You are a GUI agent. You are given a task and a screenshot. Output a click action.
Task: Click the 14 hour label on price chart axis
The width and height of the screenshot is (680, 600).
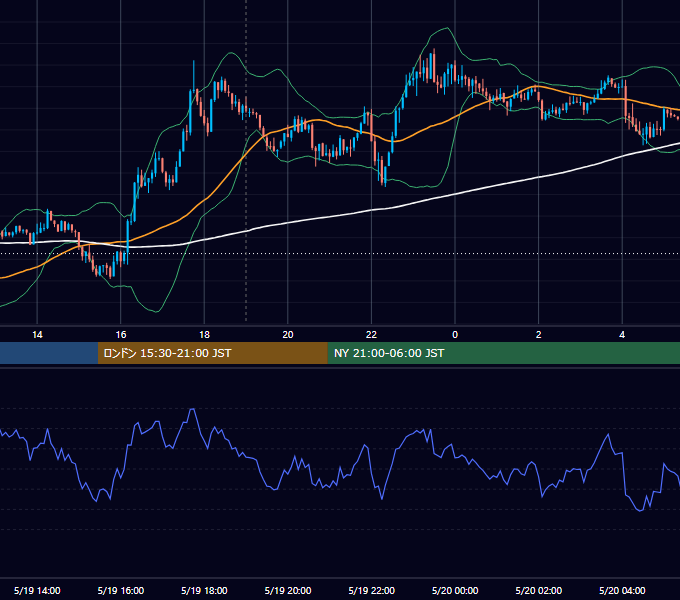(37, 334)
